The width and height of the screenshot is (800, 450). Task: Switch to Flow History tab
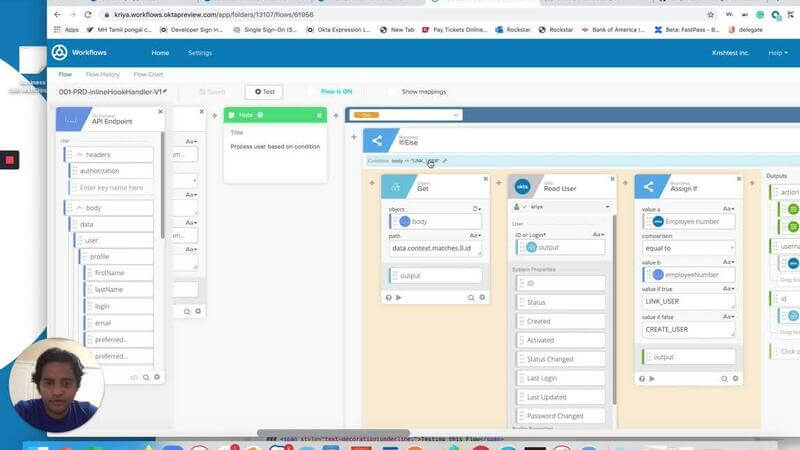point(102,74)
